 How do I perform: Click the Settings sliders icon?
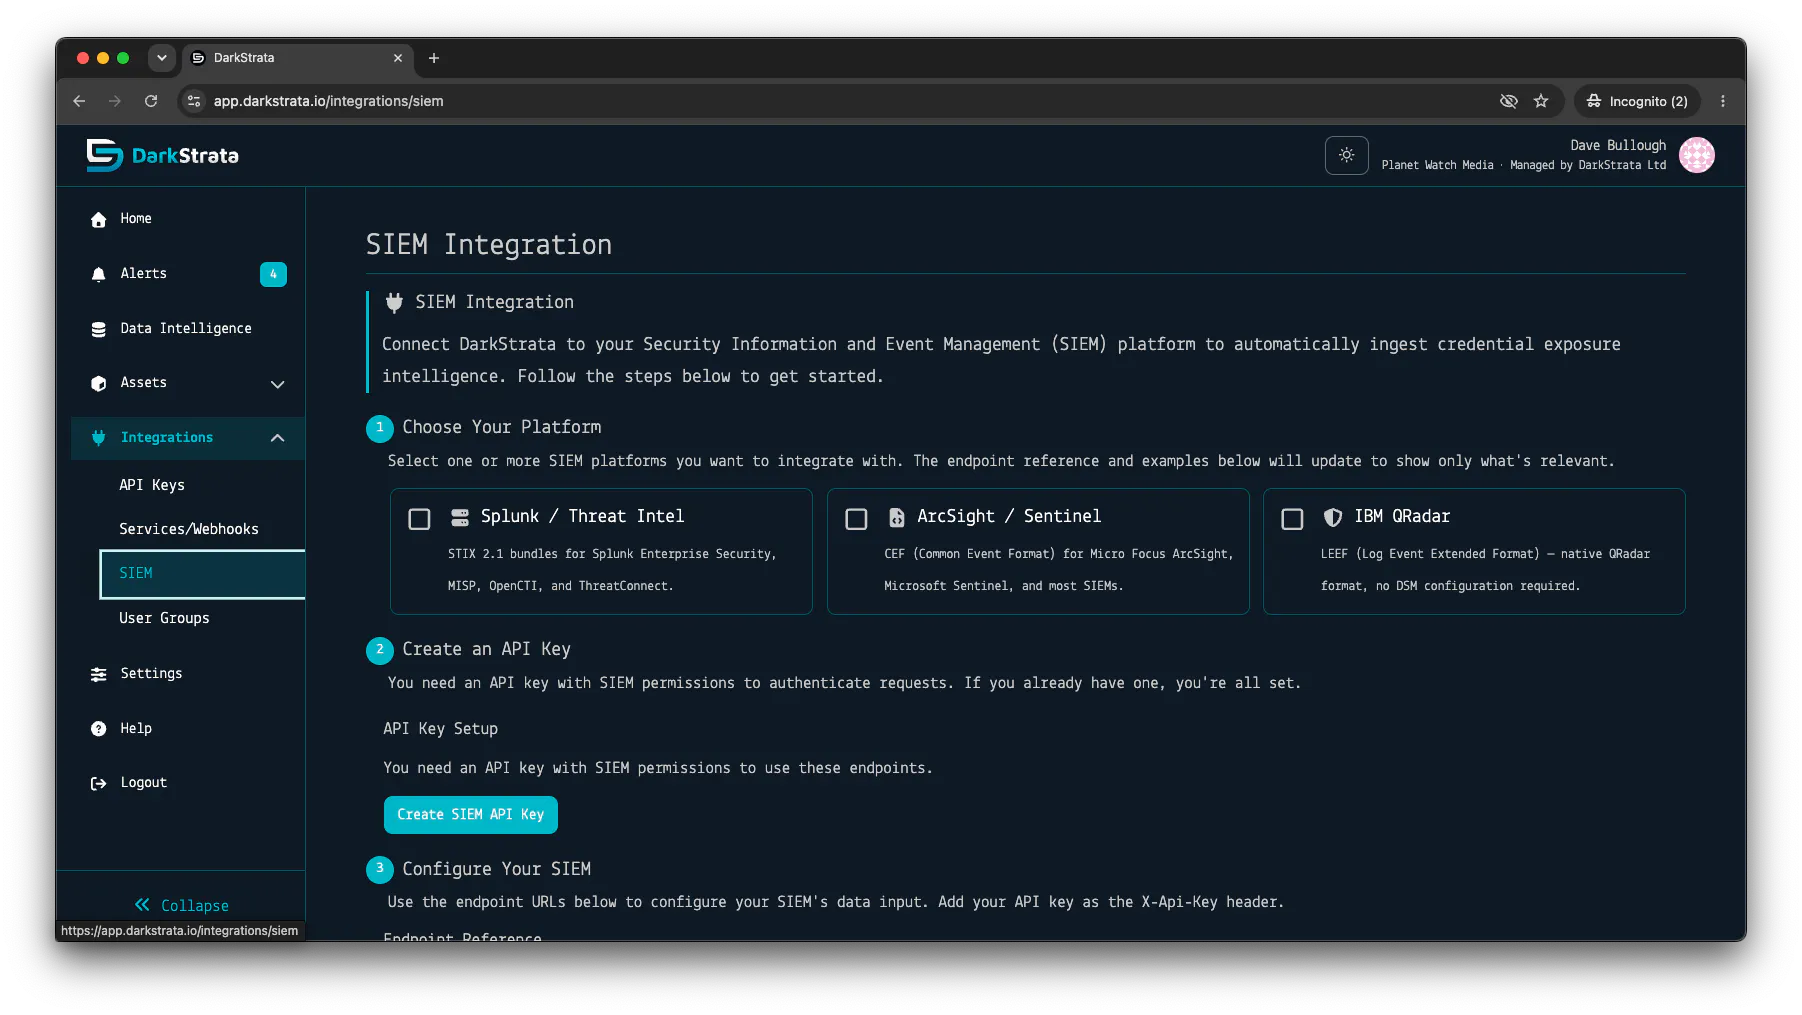click(98, 674)
